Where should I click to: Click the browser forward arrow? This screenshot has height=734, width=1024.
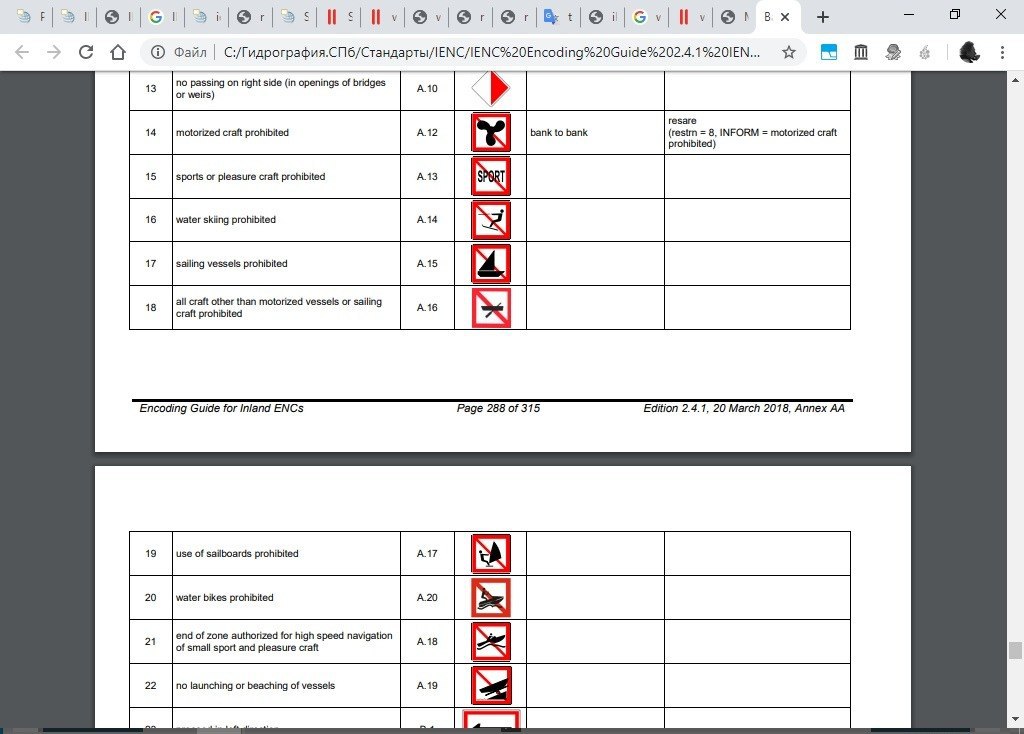pyautogui.click(x=54, y=52)
